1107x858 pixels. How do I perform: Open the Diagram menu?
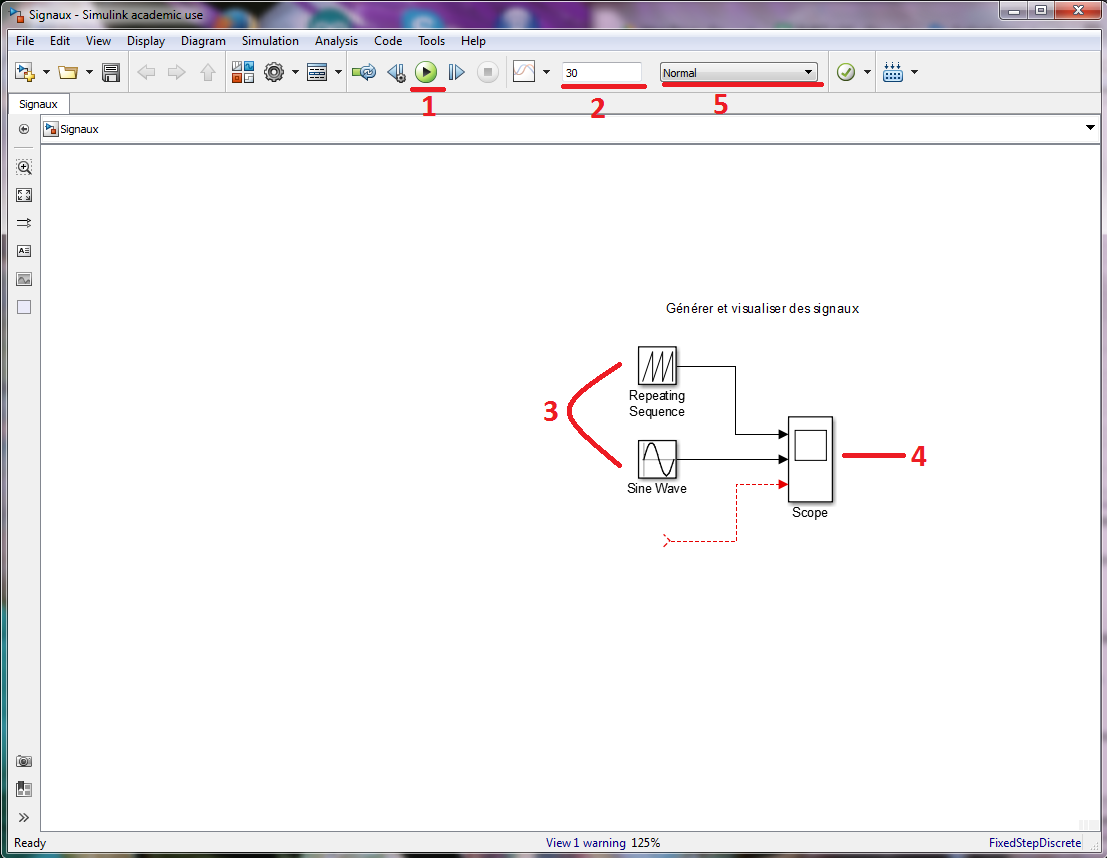(203, 41)
